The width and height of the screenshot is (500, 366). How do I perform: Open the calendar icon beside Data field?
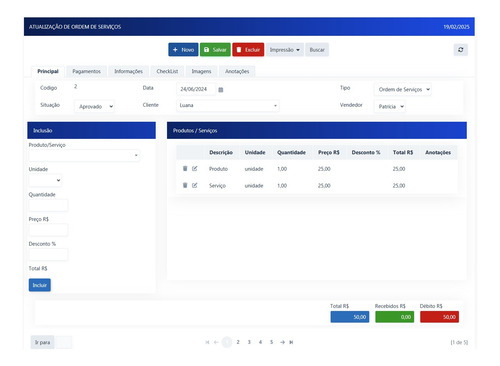221,90
